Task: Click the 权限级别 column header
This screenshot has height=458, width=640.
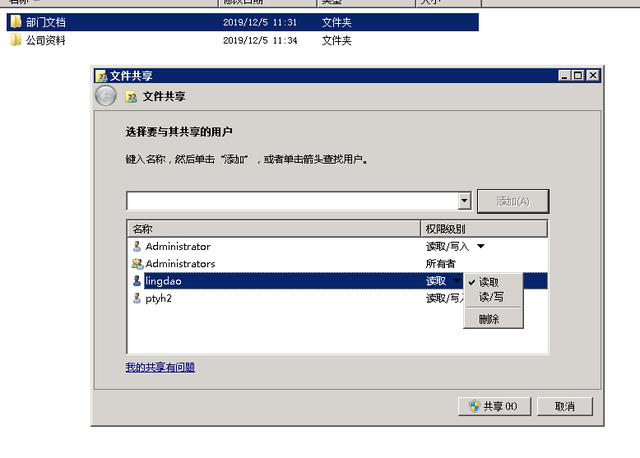Action: point(484,229)
